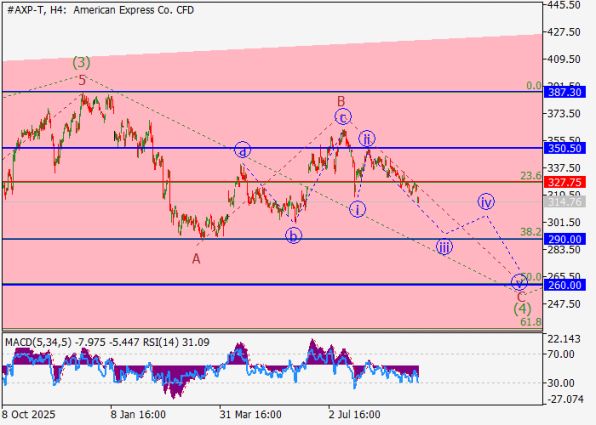
Task: Click the 373.50 price axis label
Action: pos(565,114)
